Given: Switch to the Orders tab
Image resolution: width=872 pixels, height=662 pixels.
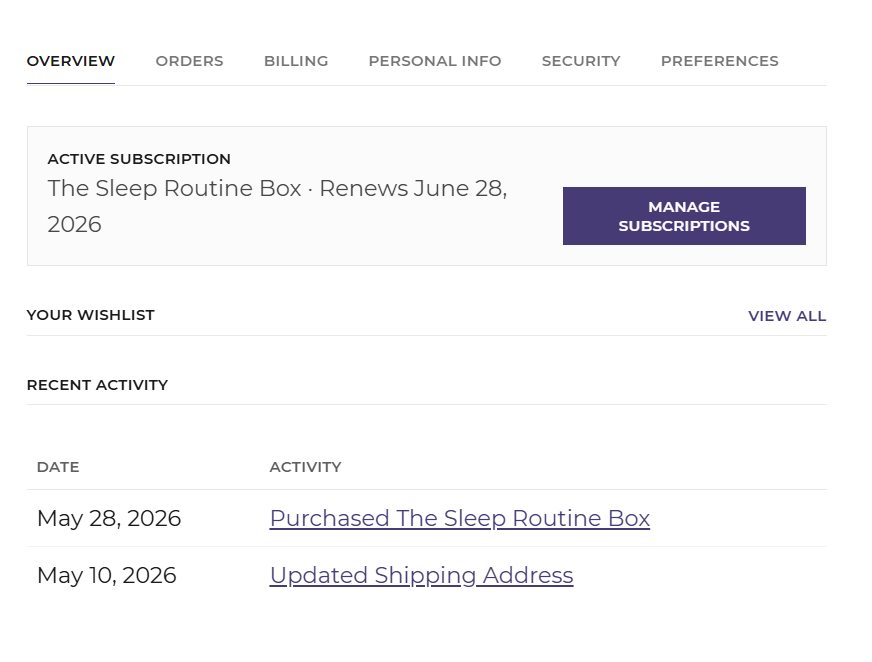Looking at the screenshot, I should 189,61.
